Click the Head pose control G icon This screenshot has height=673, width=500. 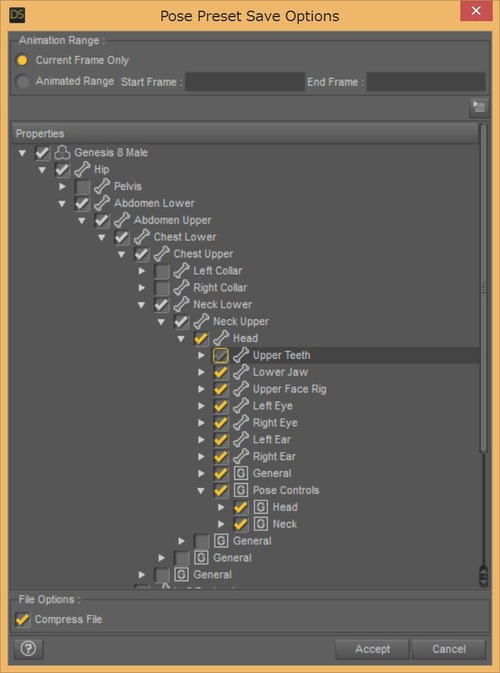coord(261,507)
